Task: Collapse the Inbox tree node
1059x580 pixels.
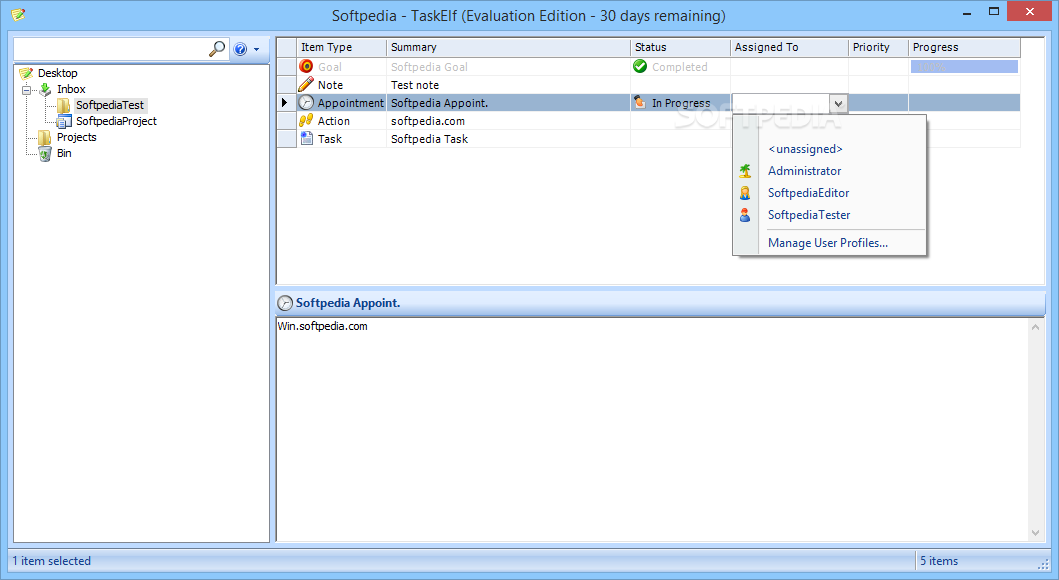Action: click(x=26, y=89)
